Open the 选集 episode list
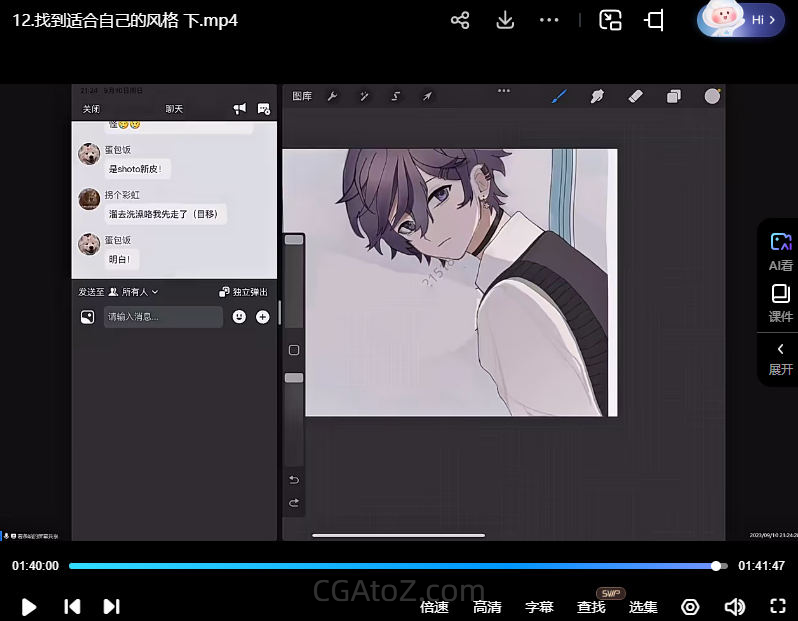Screen dimensions: 798x621 [x=643, y=607]
